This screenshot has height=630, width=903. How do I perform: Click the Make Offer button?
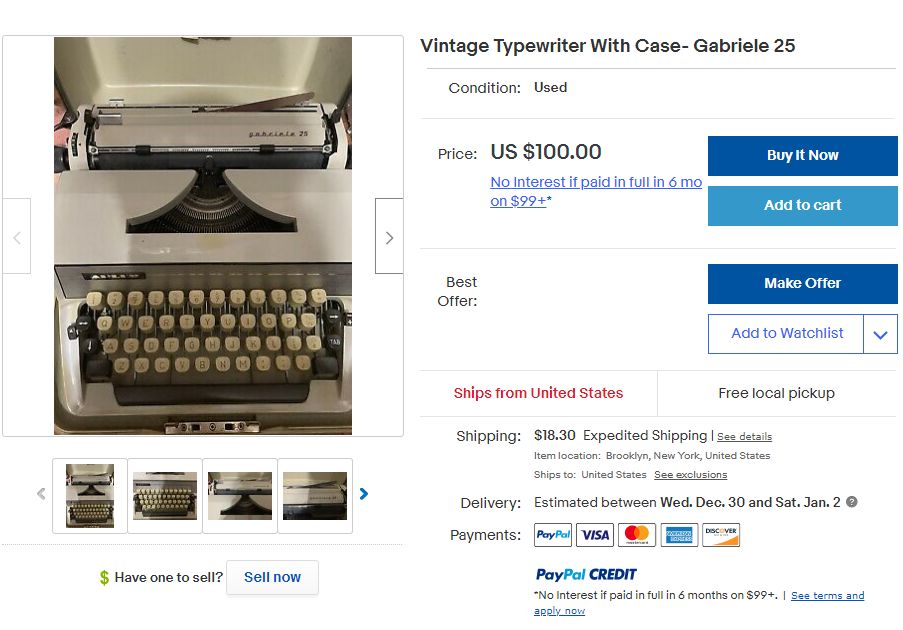pyautogui.click(x=802, y=284)
